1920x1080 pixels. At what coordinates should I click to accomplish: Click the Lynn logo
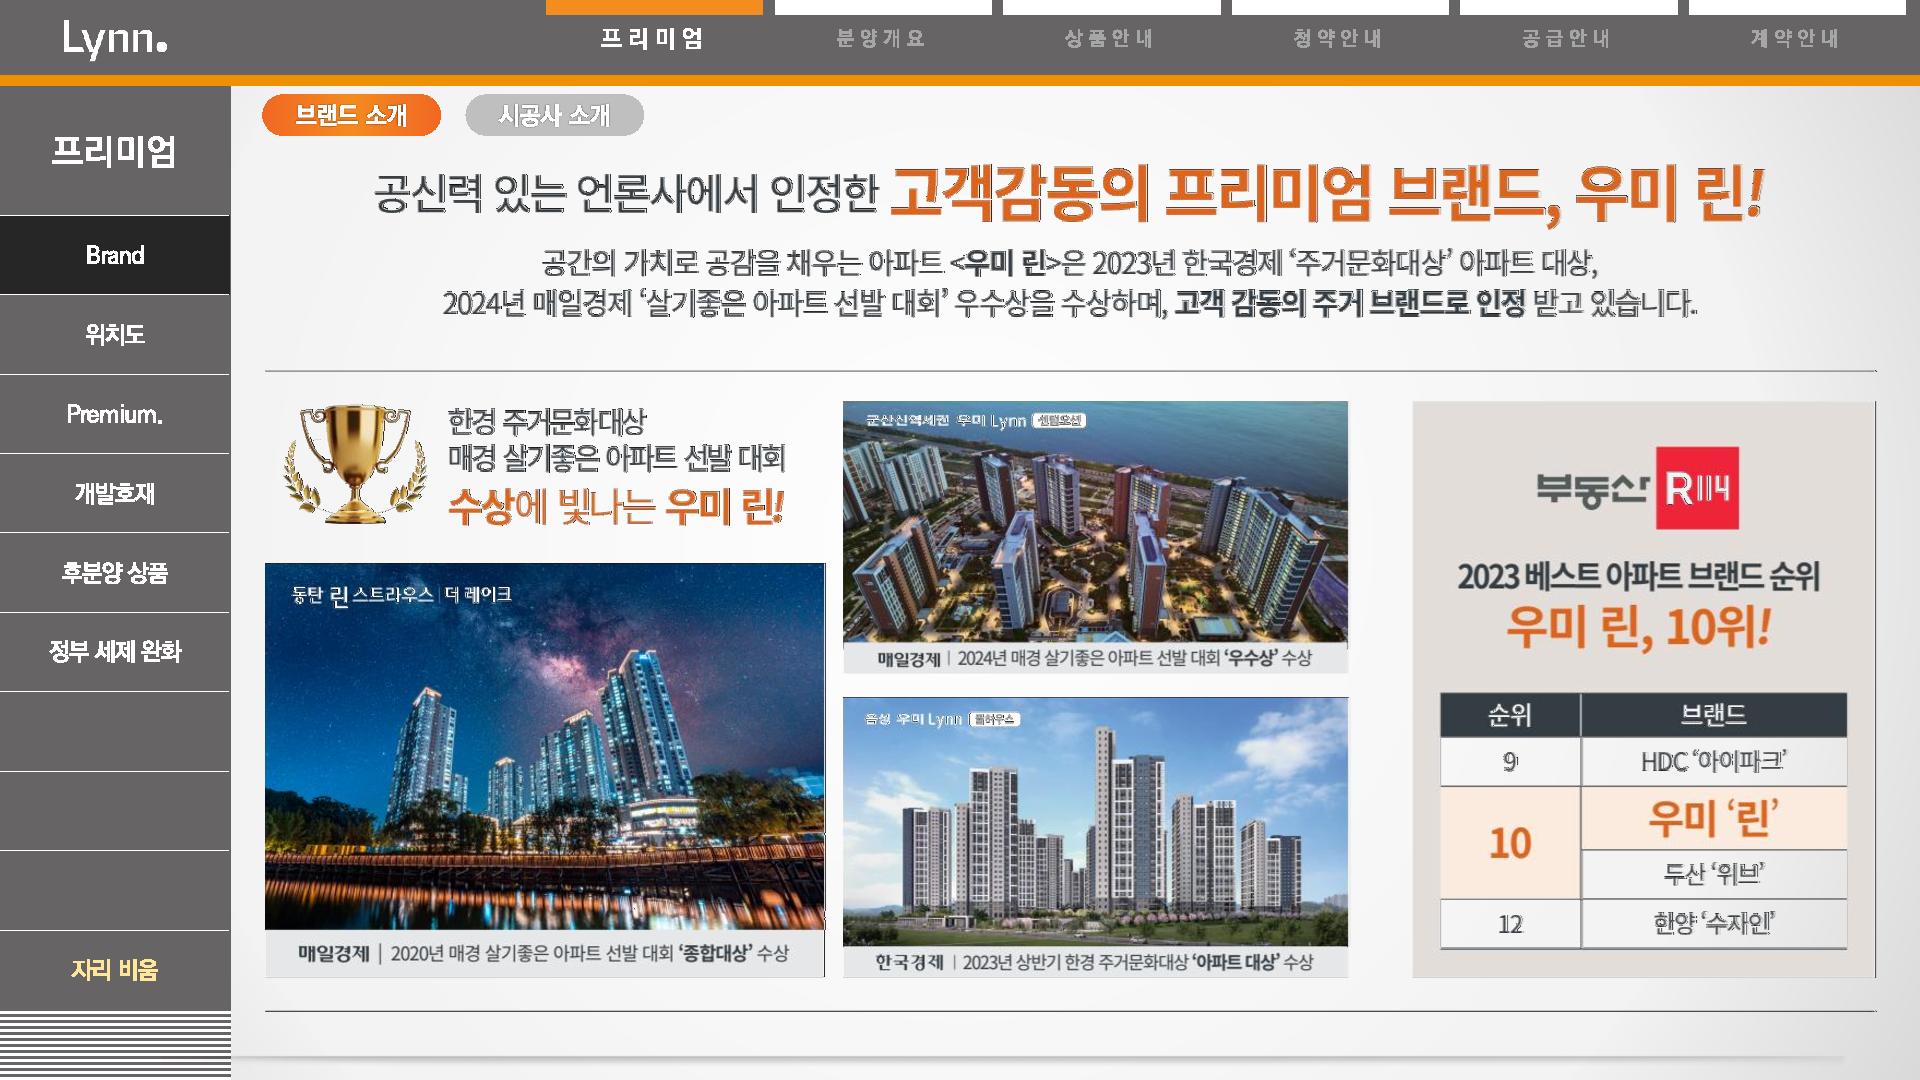pyautogui.click(x=114, y=39)
